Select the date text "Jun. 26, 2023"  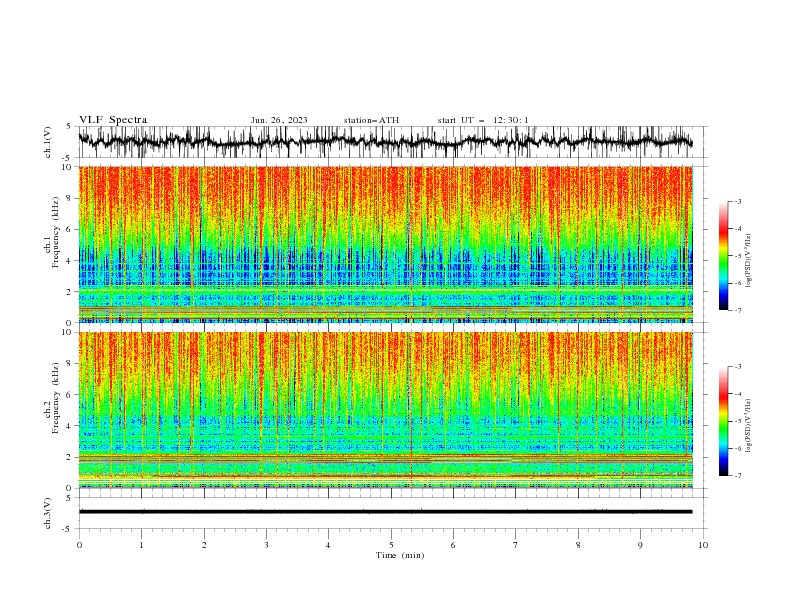click(x=279, y=120)
